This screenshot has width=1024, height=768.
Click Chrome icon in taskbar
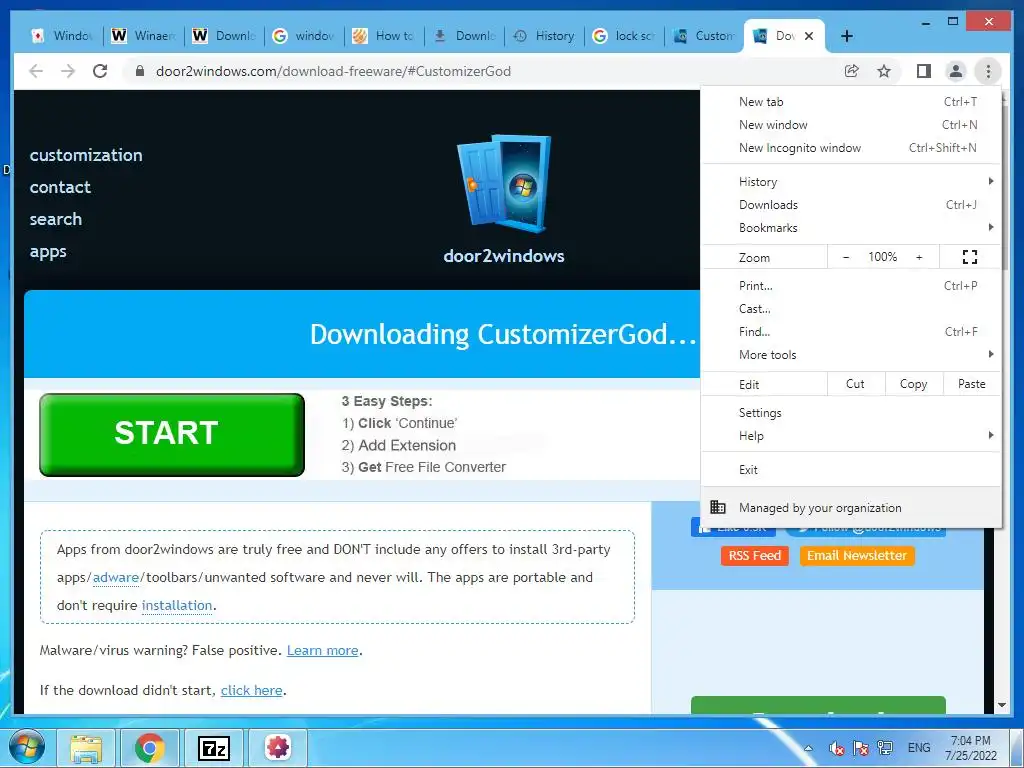tap(150, 748)
